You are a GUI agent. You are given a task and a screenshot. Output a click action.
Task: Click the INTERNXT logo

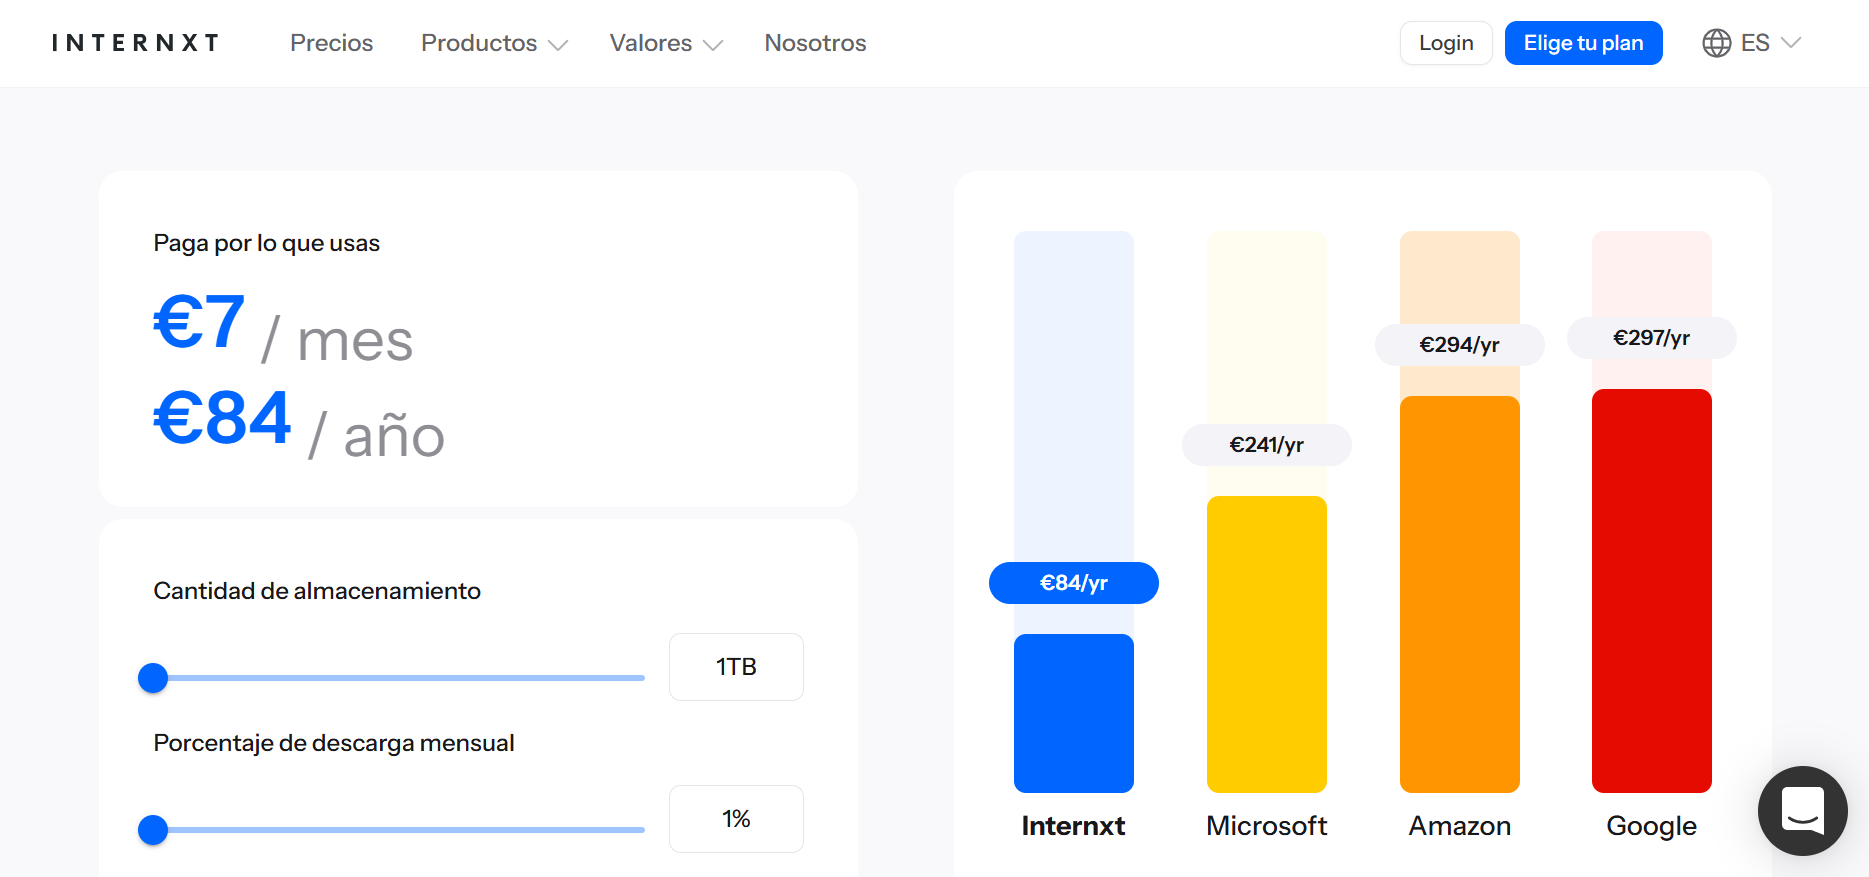(x=135, y=43)
